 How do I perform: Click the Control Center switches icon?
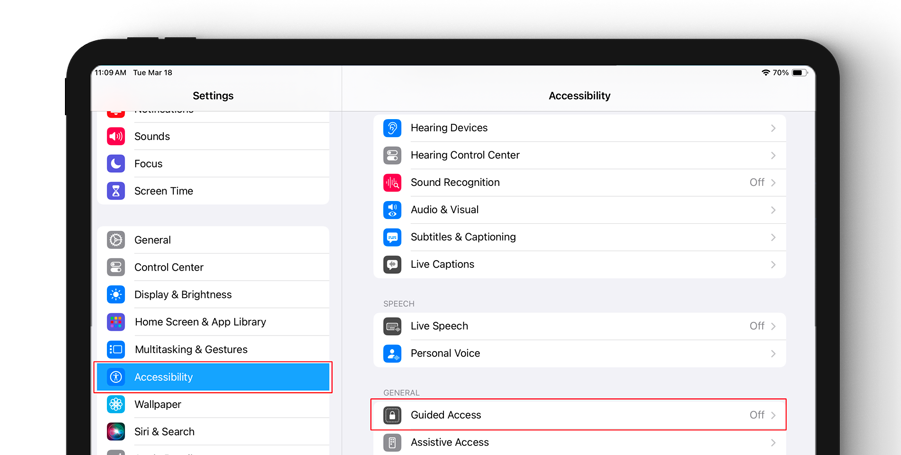[x=116, y=267]
